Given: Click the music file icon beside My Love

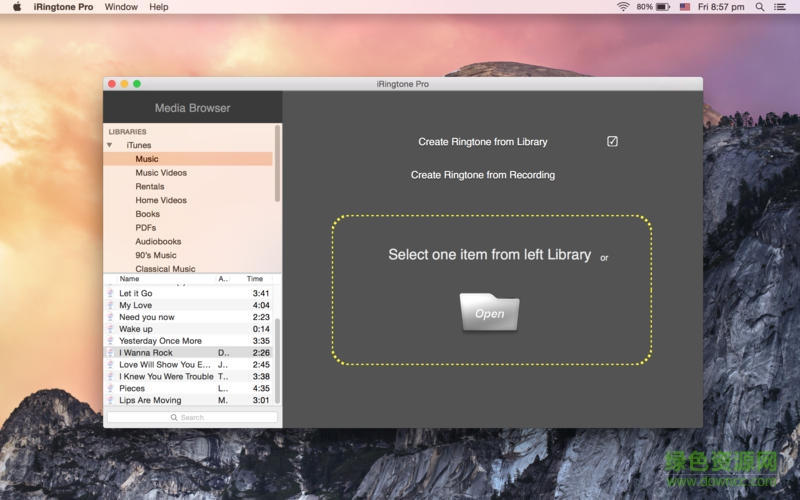Looking at the screenshot, I should 110,305.
